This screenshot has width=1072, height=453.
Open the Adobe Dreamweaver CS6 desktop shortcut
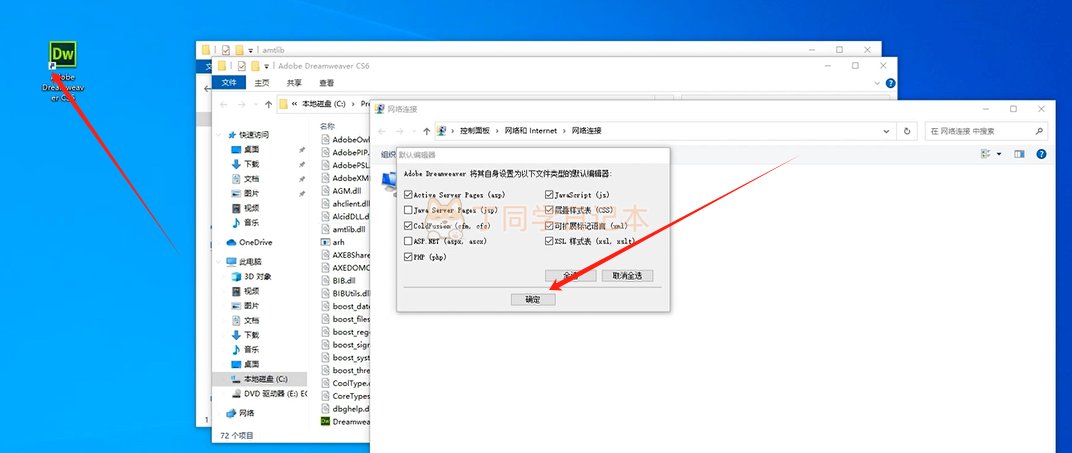[63, 70]
